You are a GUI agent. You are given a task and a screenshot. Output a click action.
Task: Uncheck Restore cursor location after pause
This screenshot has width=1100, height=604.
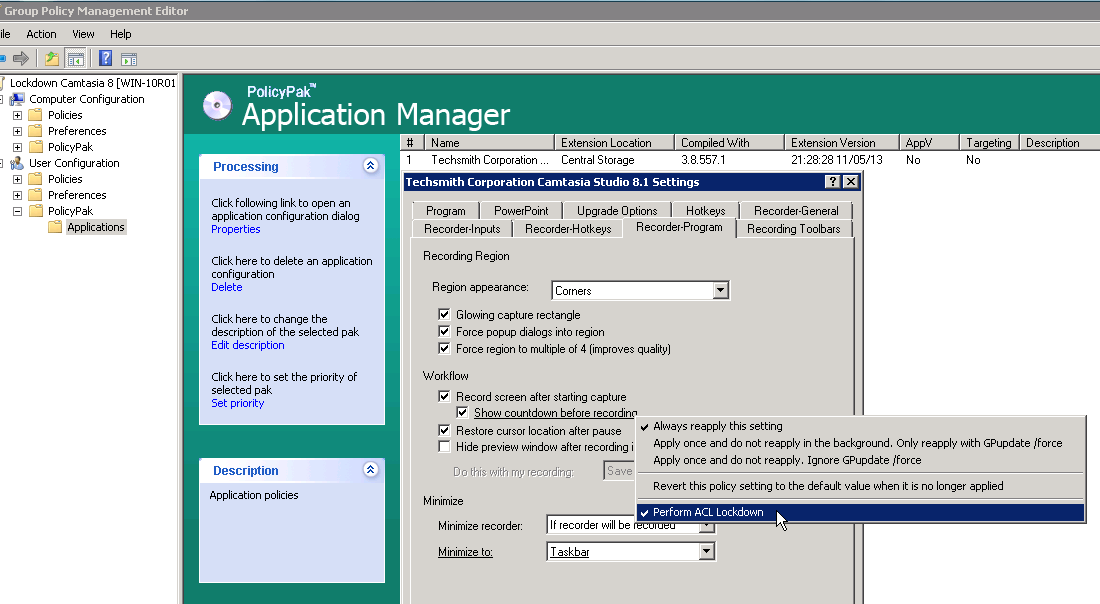pos(444,430)
